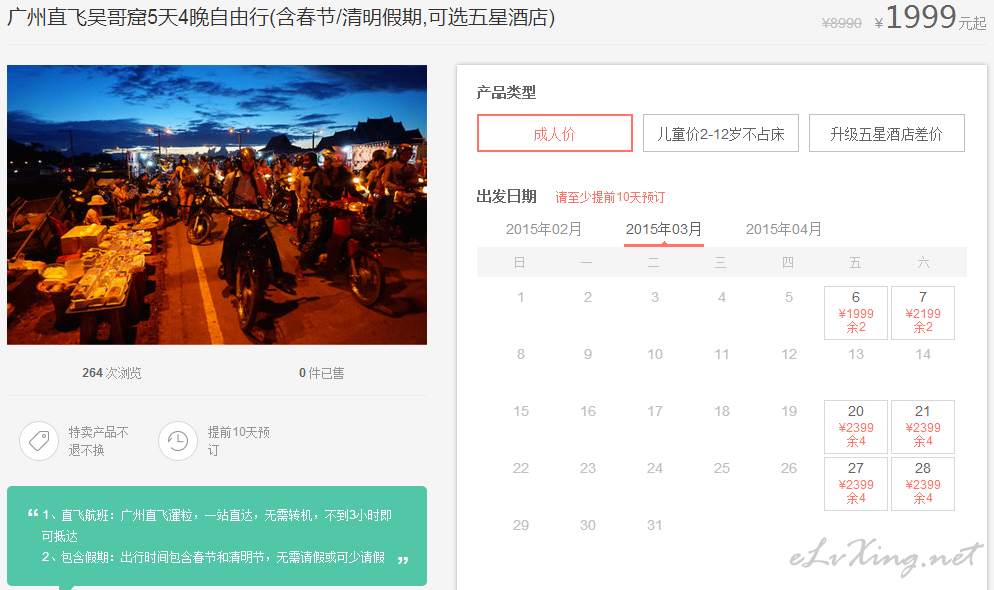Choose March 21 departure ¥2399
Screen dimensions: 994x590
coord(923,427)
